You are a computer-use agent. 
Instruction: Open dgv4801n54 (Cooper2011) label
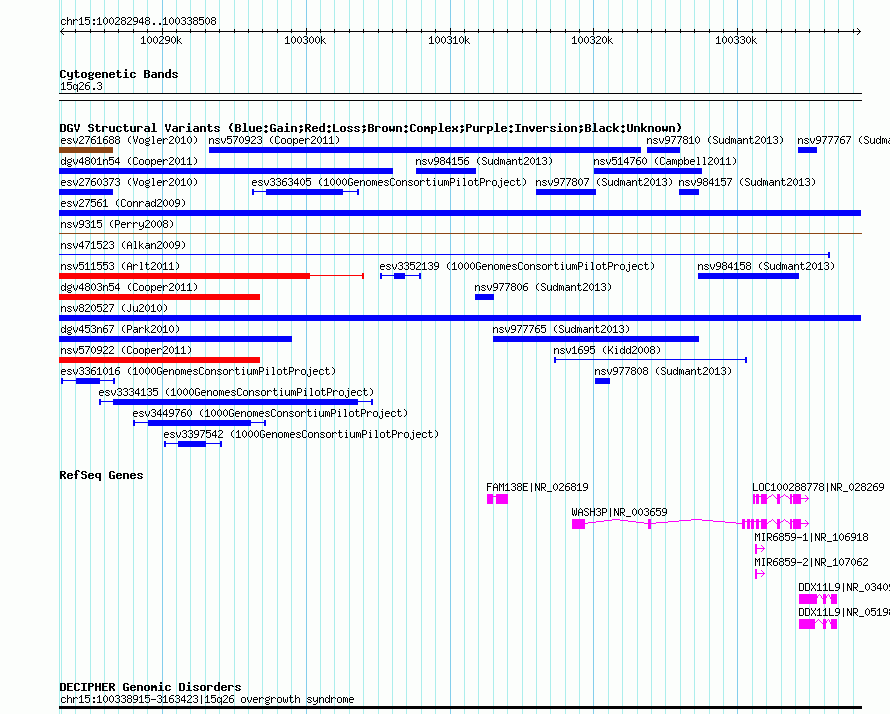(129, 161)
